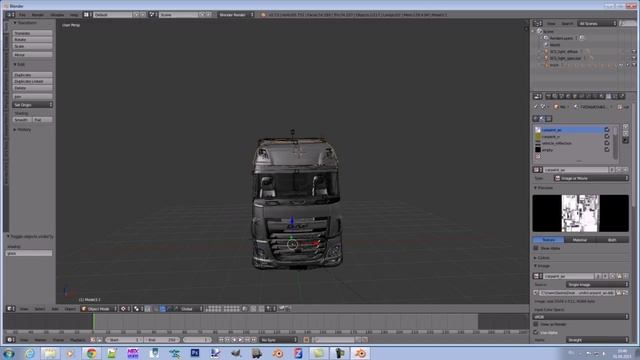This screenshot has width=640, height=360.
Task: Open the Global orientation dropdown
Action: point(191,309)
